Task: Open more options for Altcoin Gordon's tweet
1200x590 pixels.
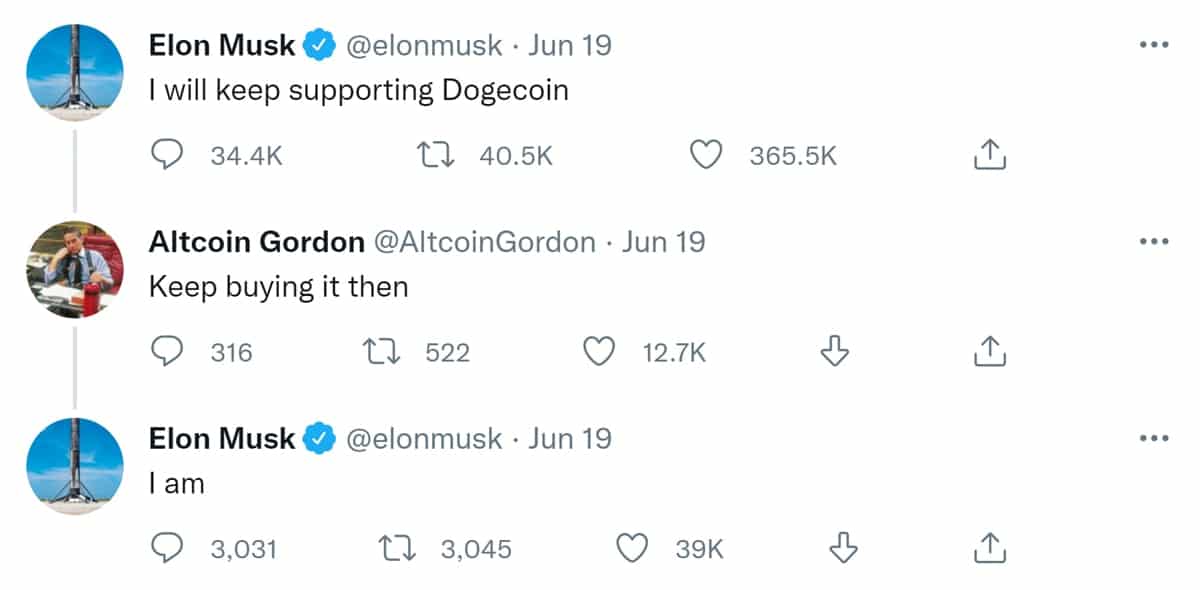Action: pyautogui.click(x=1153, y=242)
